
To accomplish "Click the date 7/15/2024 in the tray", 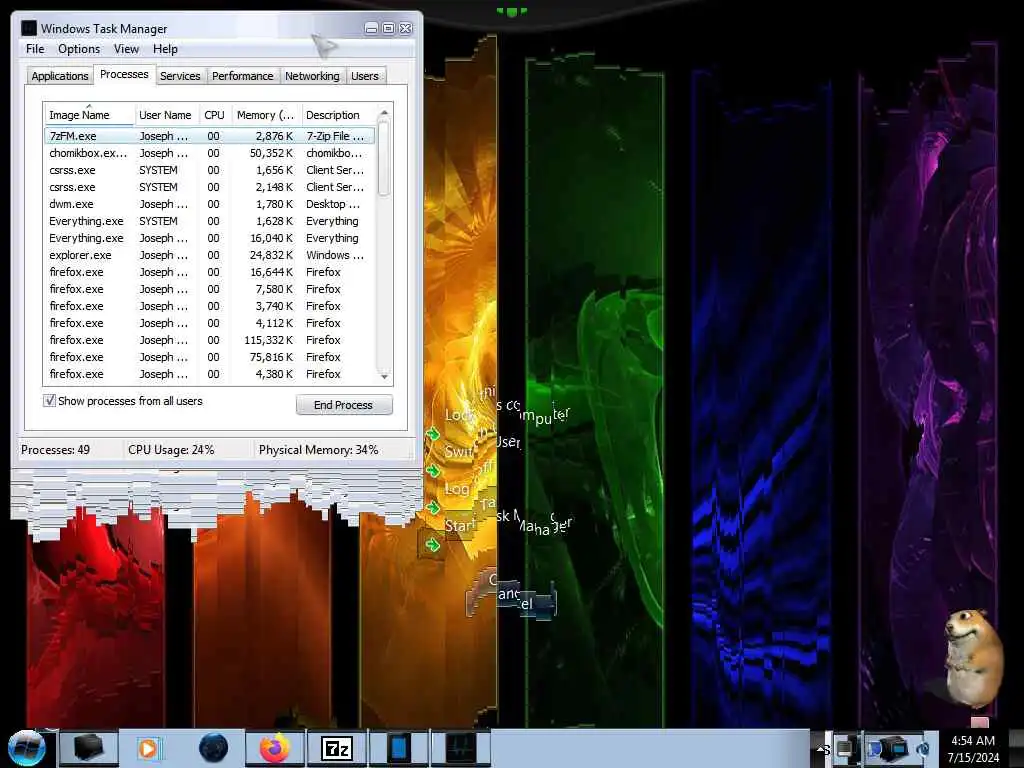I will pos(973,758).
